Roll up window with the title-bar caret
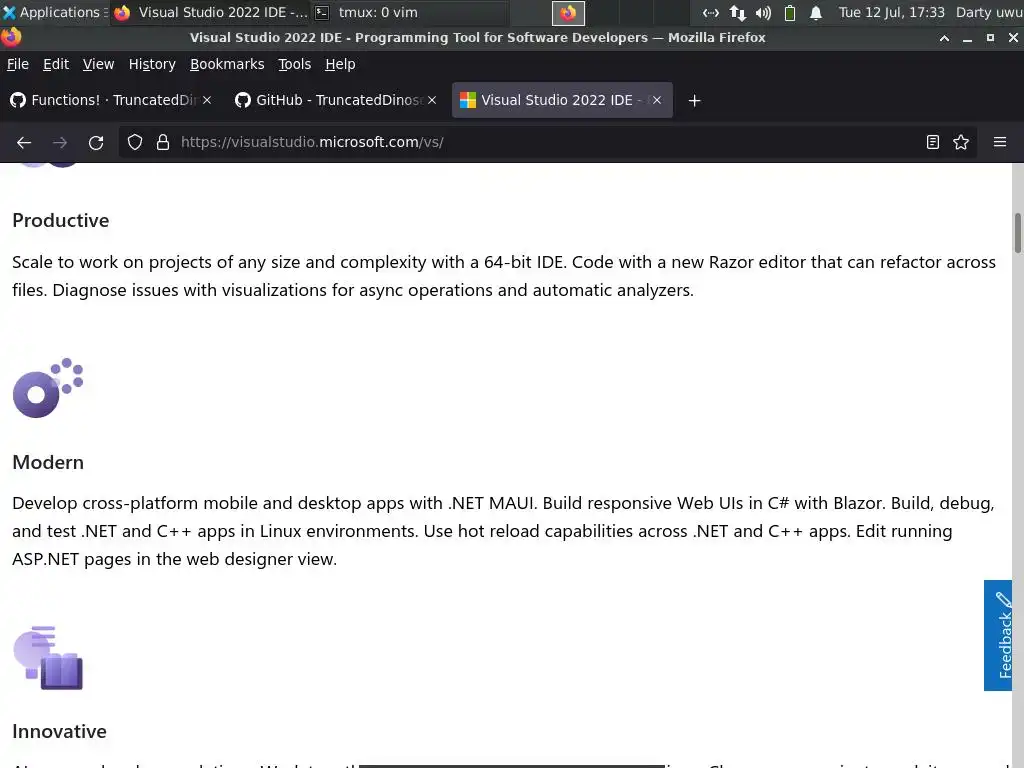1024x768 pixels. 944,38
